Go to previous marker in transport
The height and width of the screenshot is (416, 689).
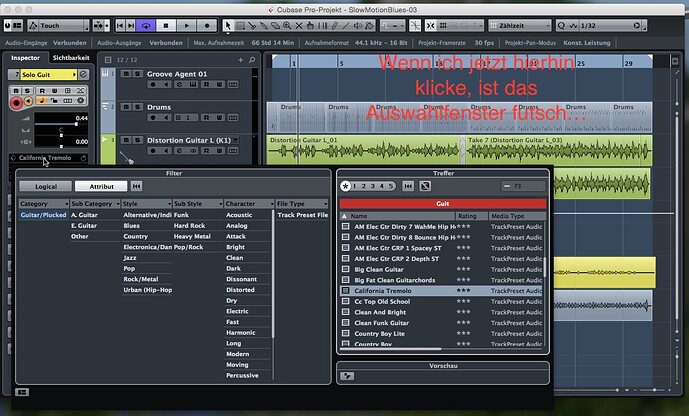120,25
